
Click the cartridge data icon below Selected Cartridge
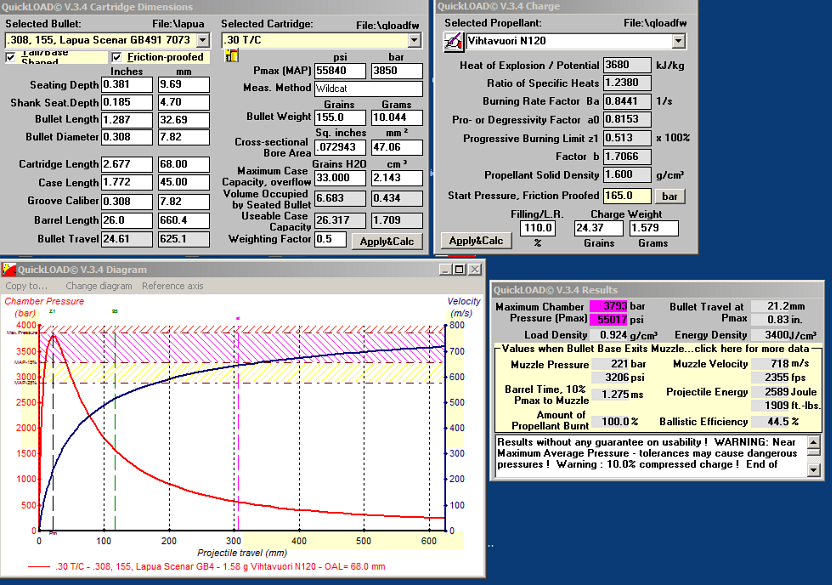pyautogui.click(x=232, y=55)
